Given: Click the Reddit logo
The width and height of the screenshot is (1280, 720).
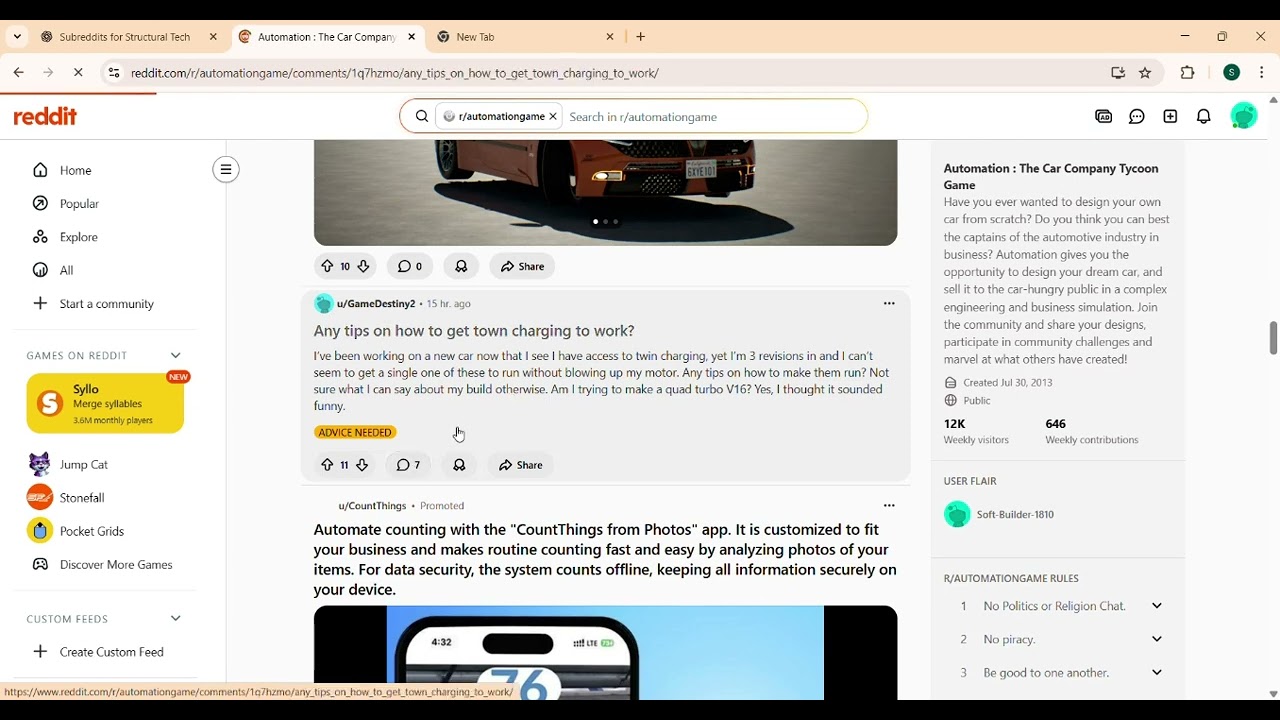Looking at the screenshot, I should tap(45, 116).
